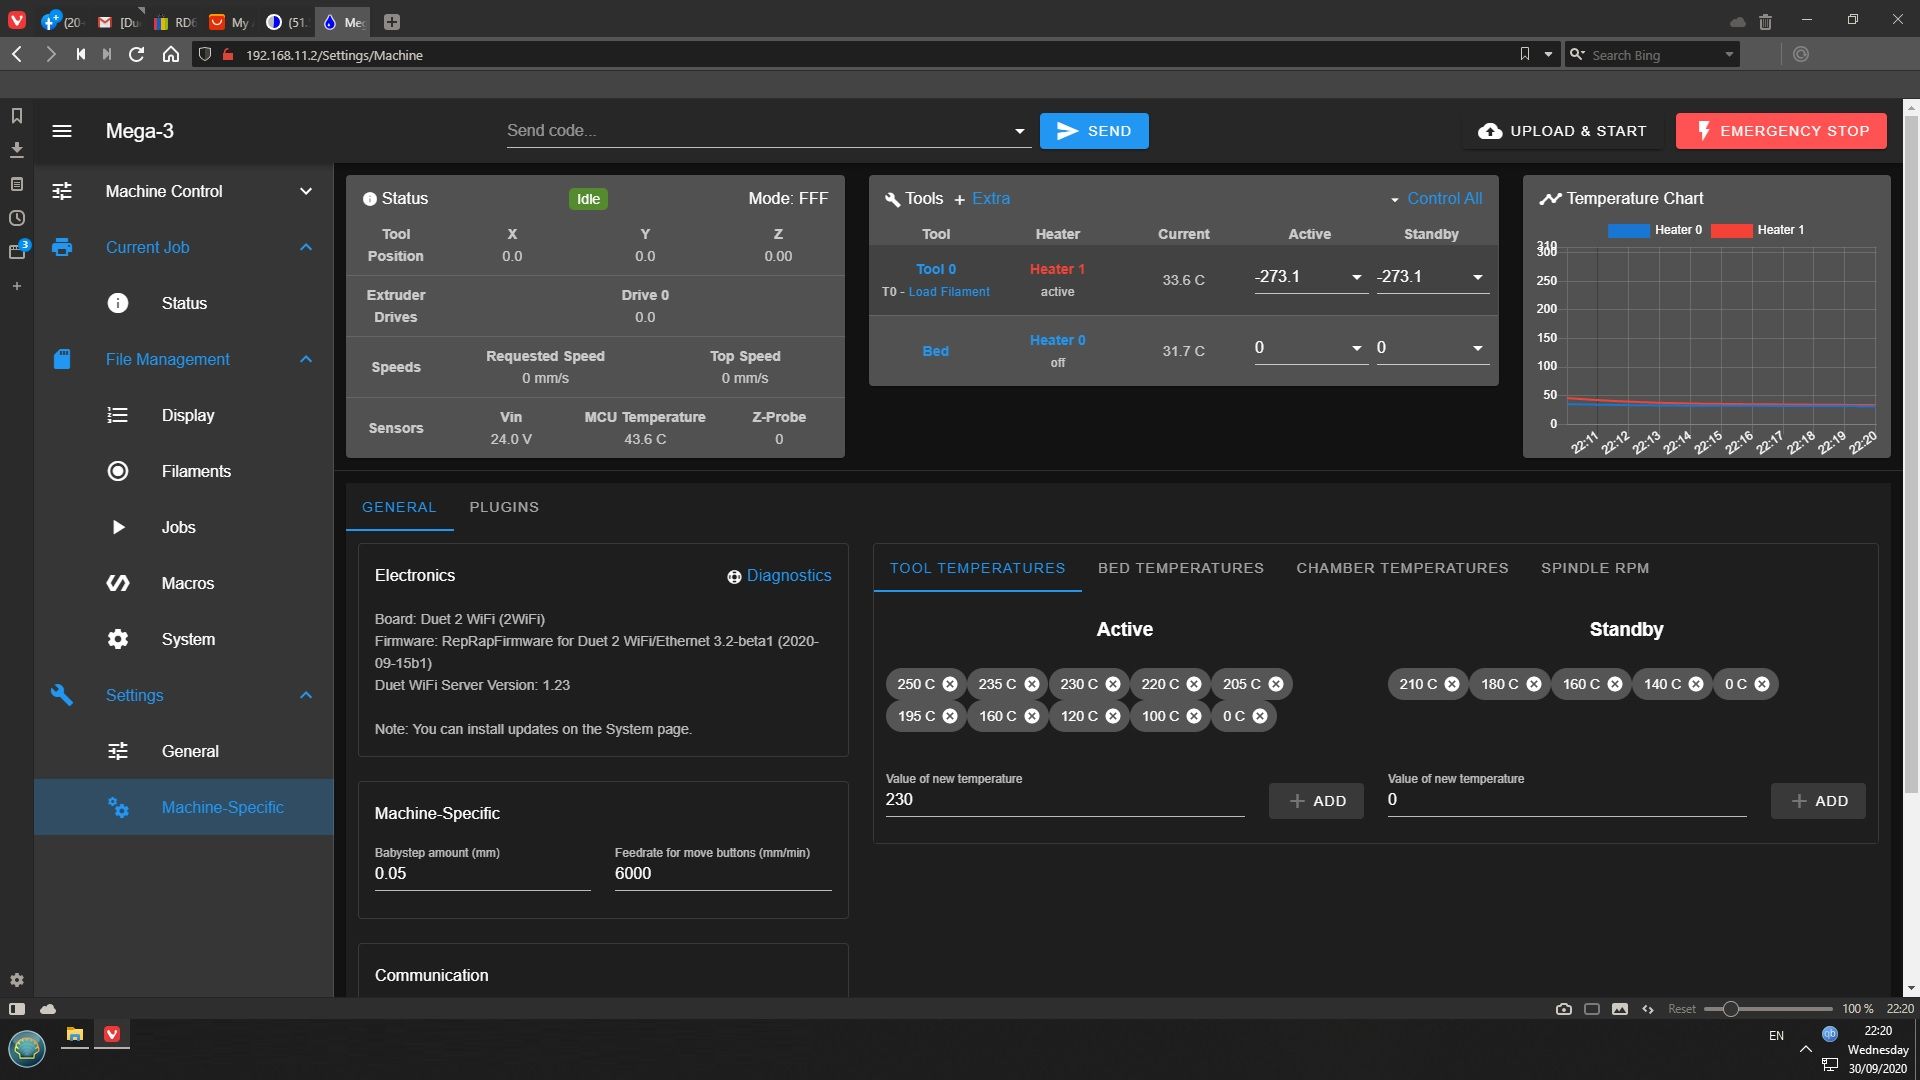Open the Chamber Temperatures tab

click(x=1402, y=568)
